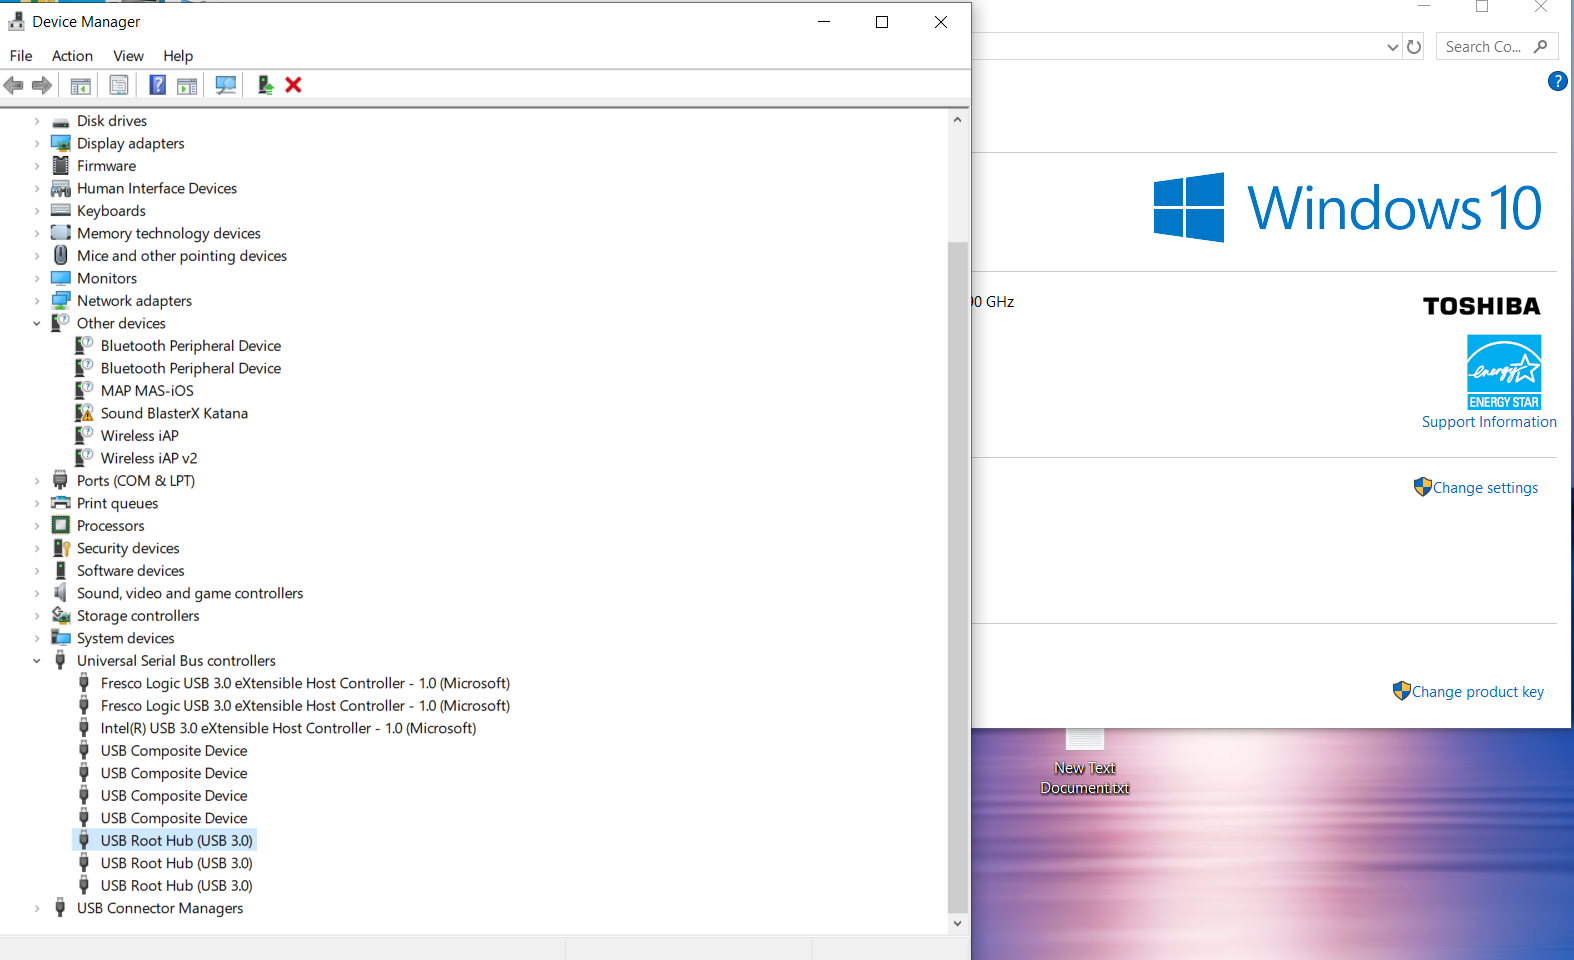Click Change product key link
Viewport: 1574px width, 960px height.
1477,692
